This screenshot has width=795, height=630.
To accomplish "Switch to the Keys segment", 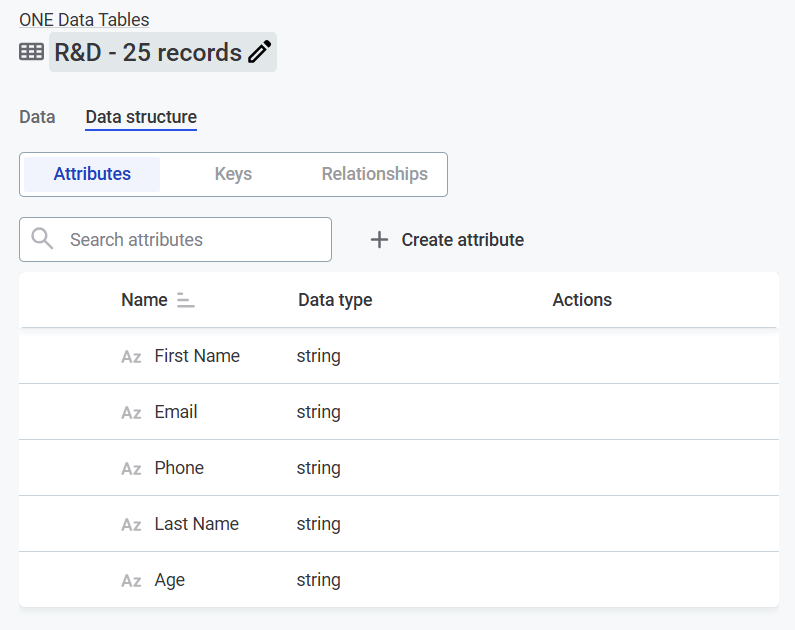I will (x=233, y=174).
